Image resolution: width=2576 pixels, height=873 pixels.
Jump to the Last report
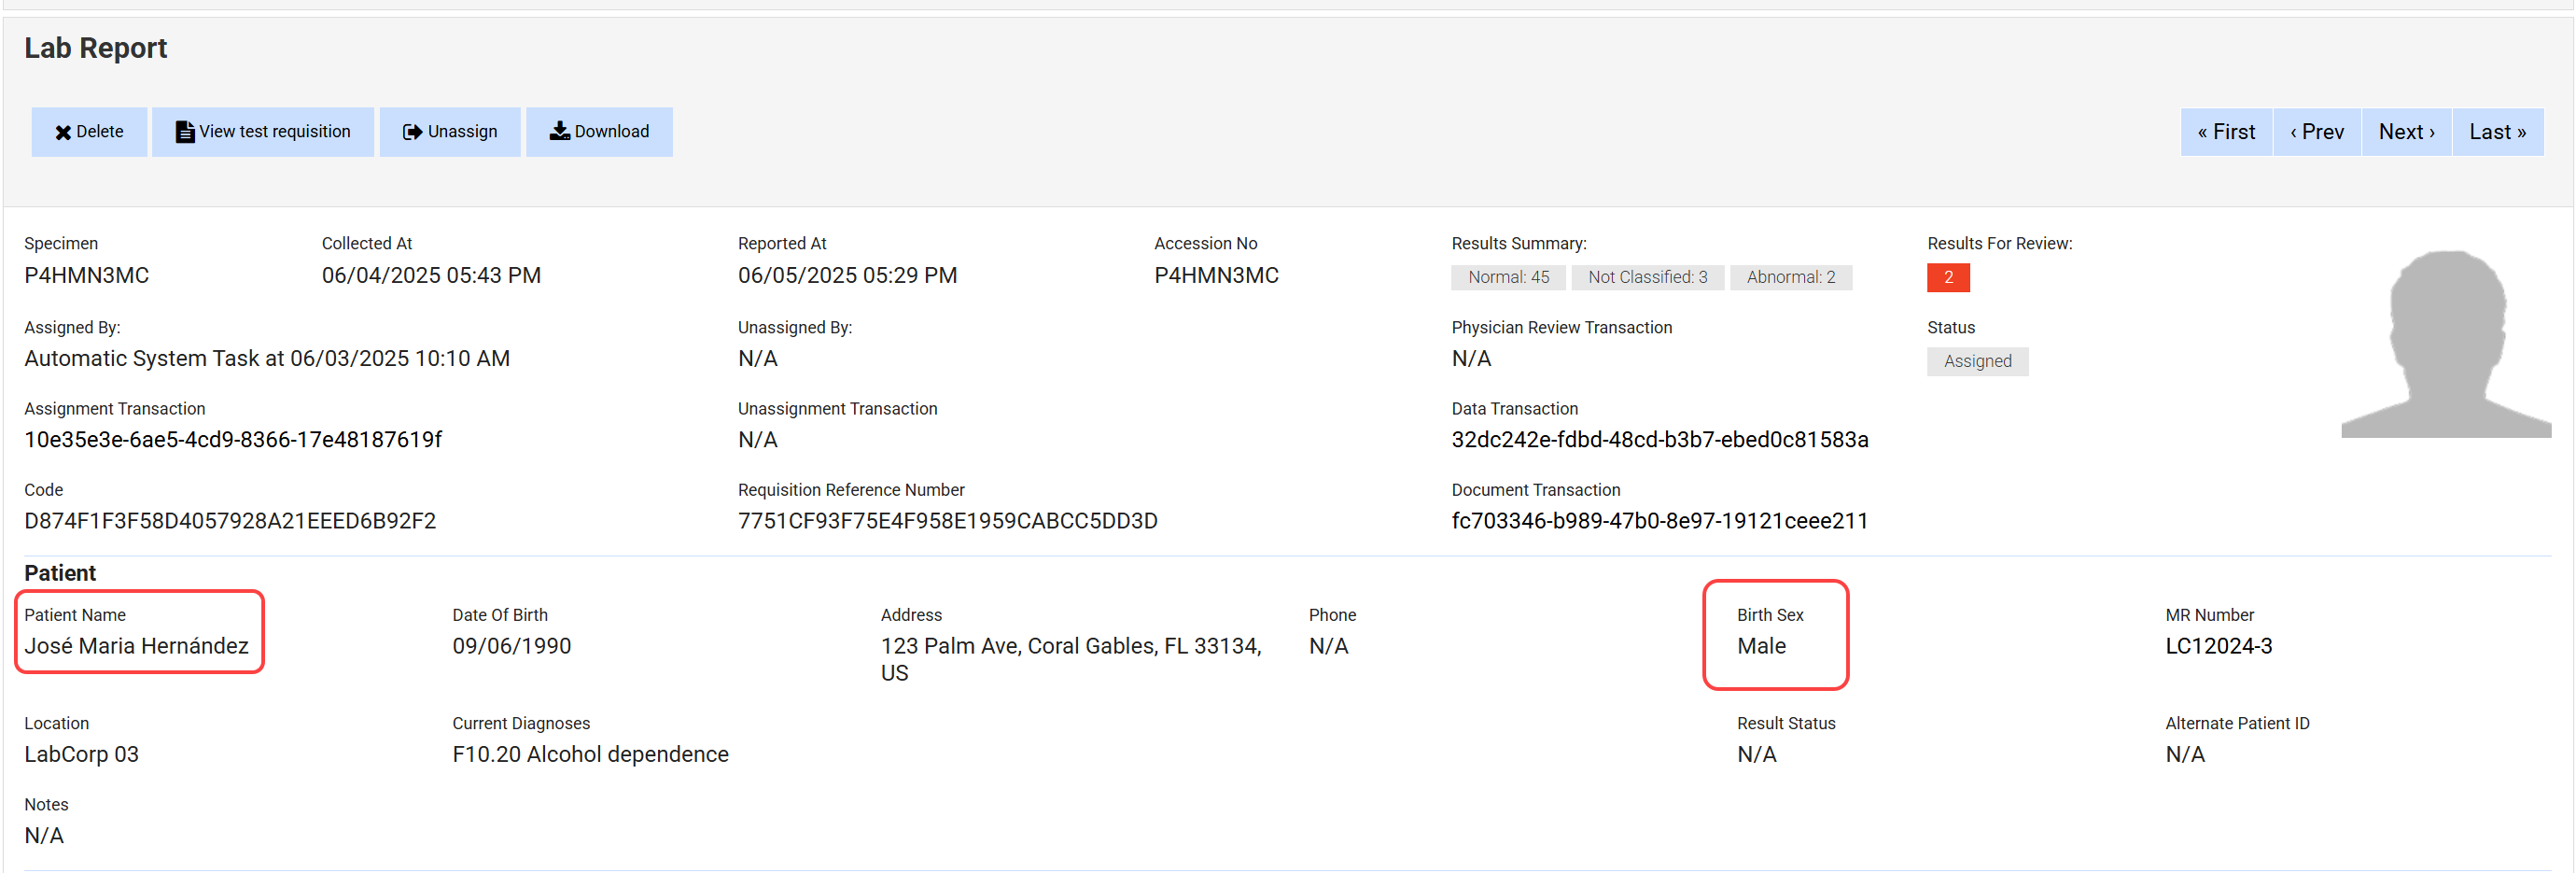coord(2496,132)
